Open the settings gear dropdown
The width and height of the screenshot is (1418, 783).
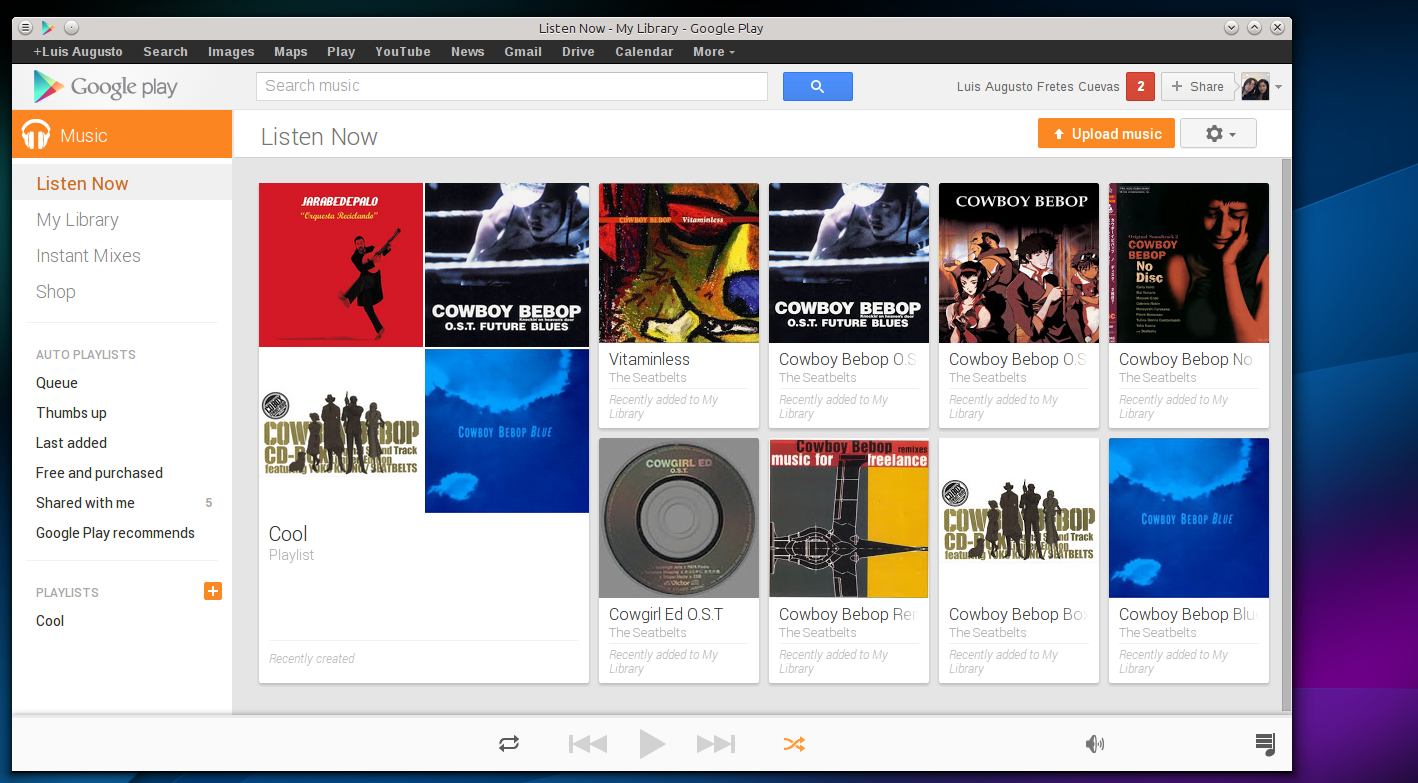coord(1218,133)
